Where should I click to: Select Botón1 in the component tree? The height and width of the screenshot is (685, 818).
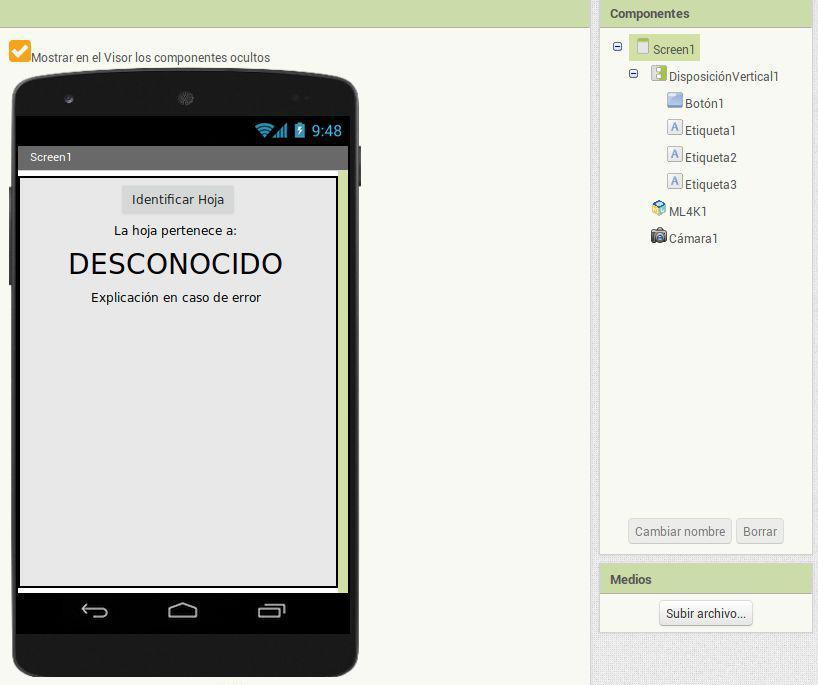[704, 104]
